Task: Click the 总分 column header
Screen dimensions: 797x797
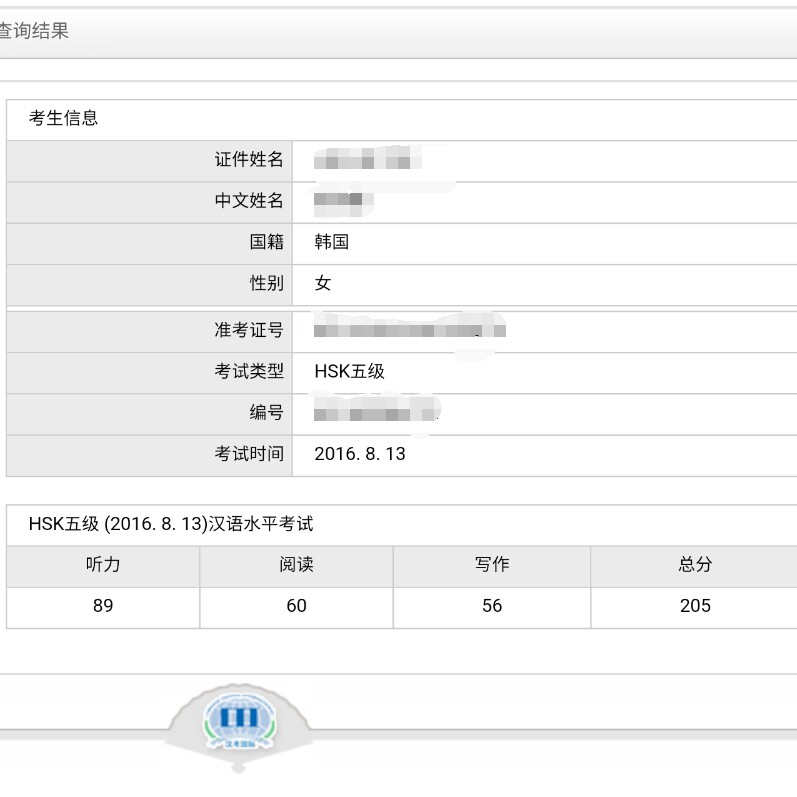Action: tap(695, 565)
